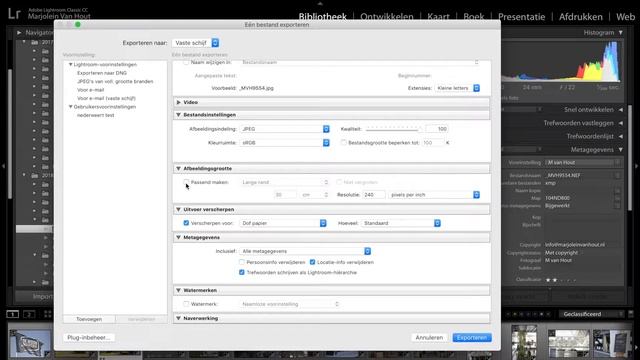Toggle 'Trefwoorden schrijven als Lightroom-hiërarchie' checkbox
The image size is (640, 360).
[242, 272]
